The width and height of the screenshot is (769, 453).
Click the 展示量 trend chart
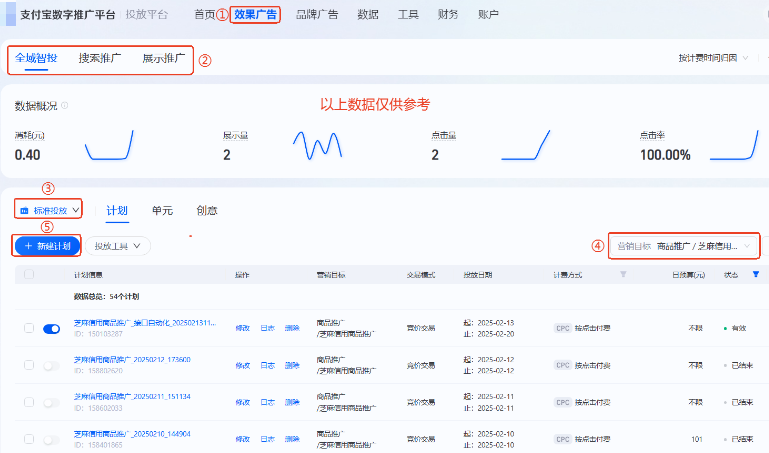point(317,145)
